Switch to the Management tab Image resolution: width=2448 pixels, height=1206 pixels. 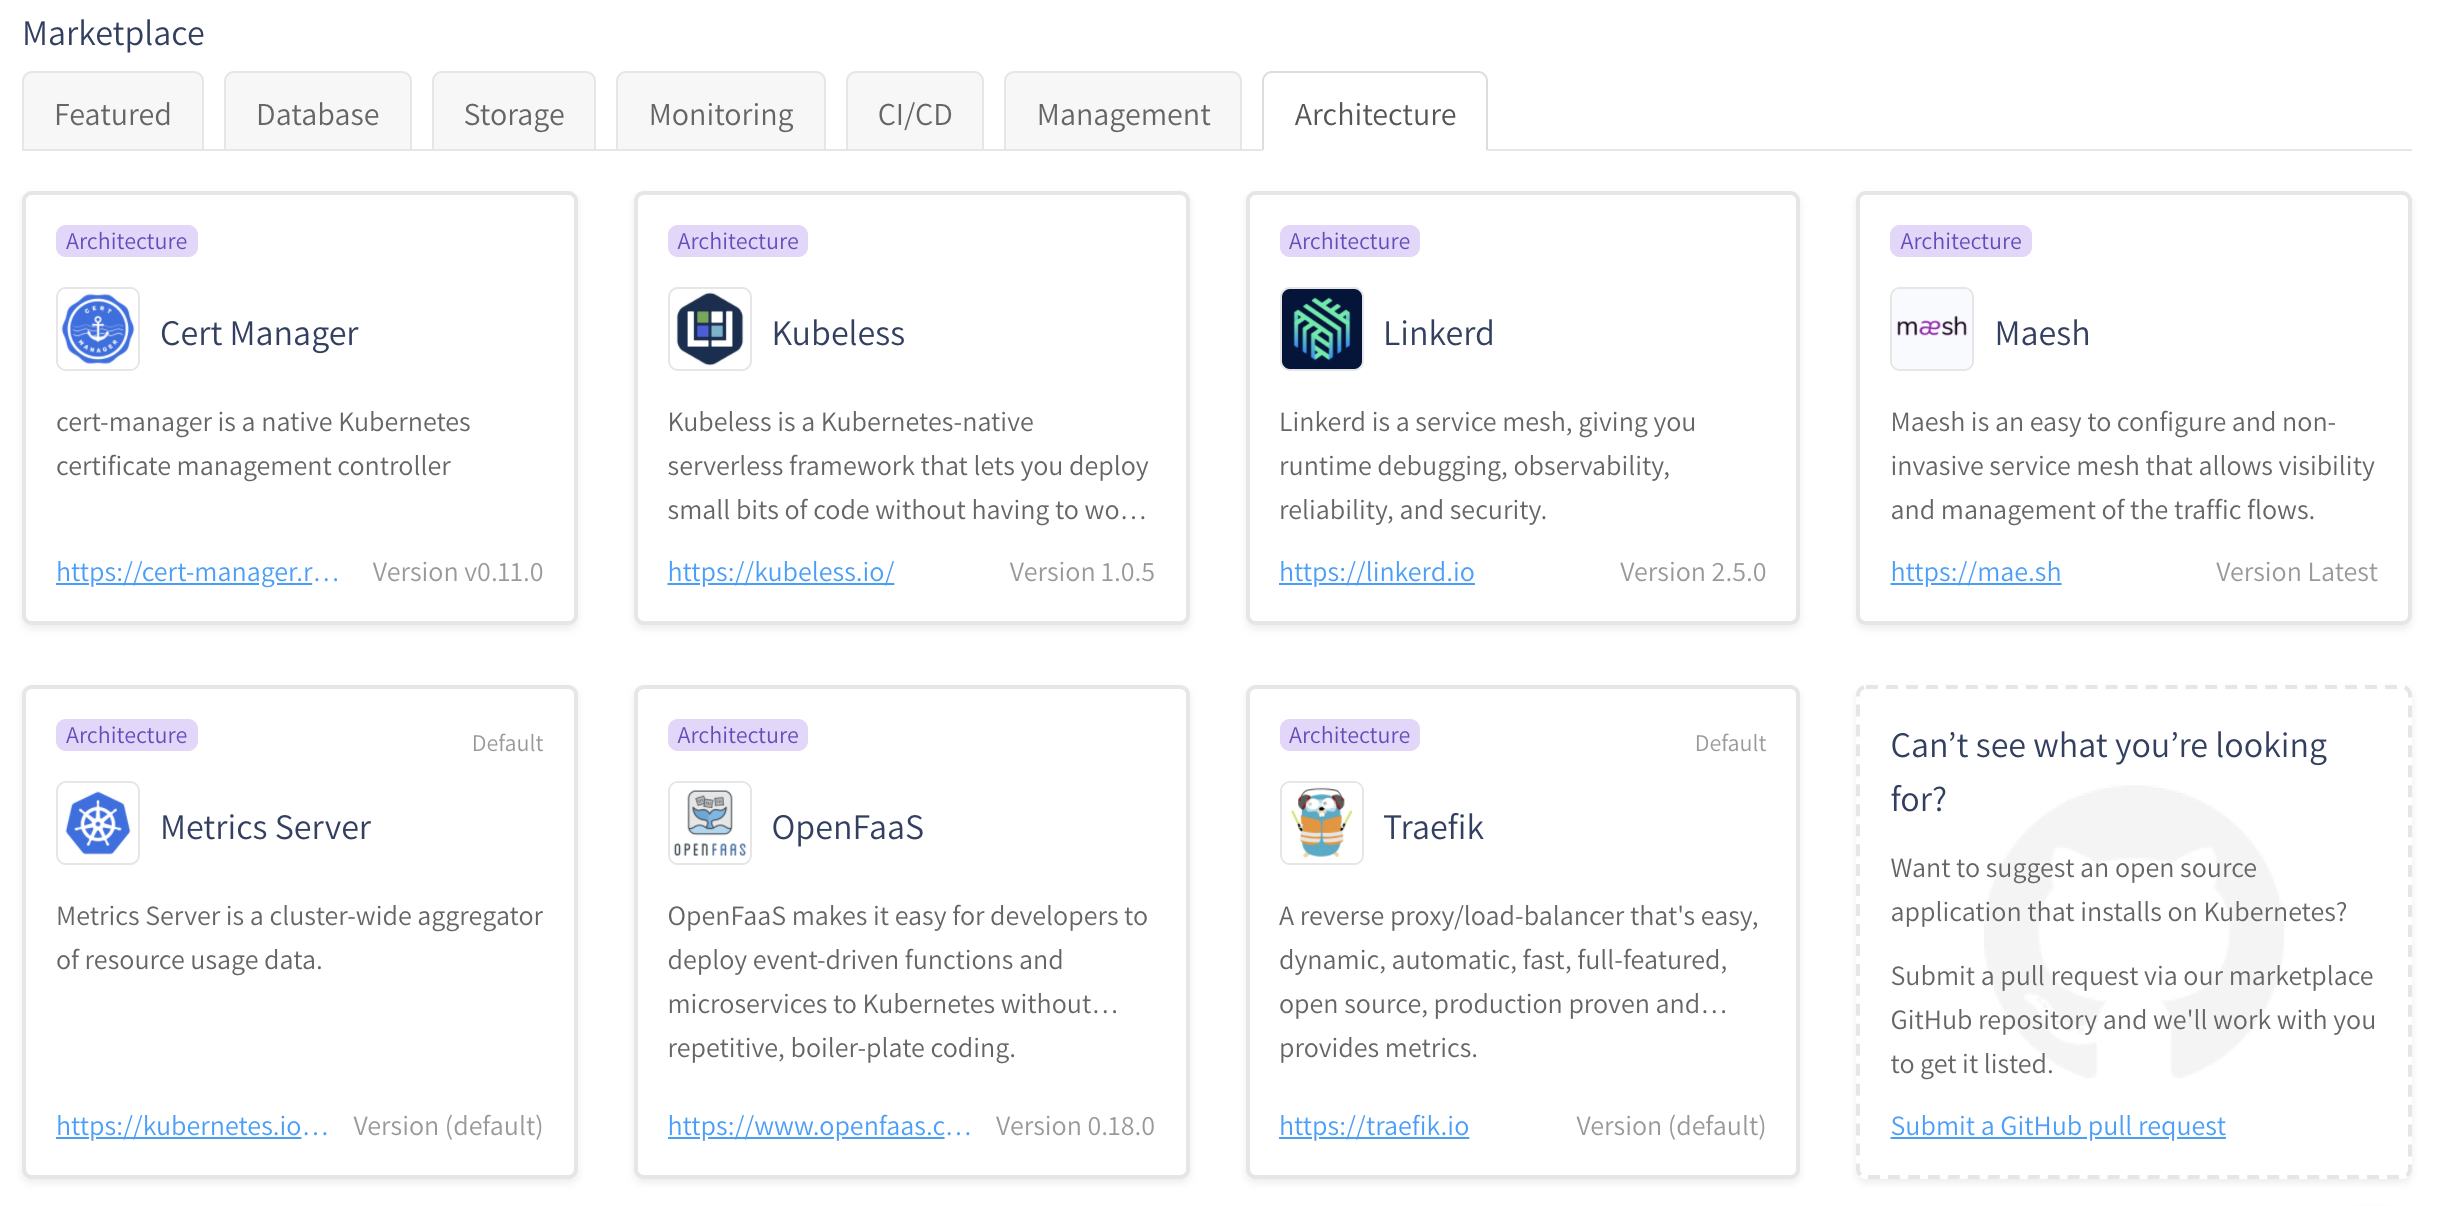pyautogui.click(x=1123, y=113)
